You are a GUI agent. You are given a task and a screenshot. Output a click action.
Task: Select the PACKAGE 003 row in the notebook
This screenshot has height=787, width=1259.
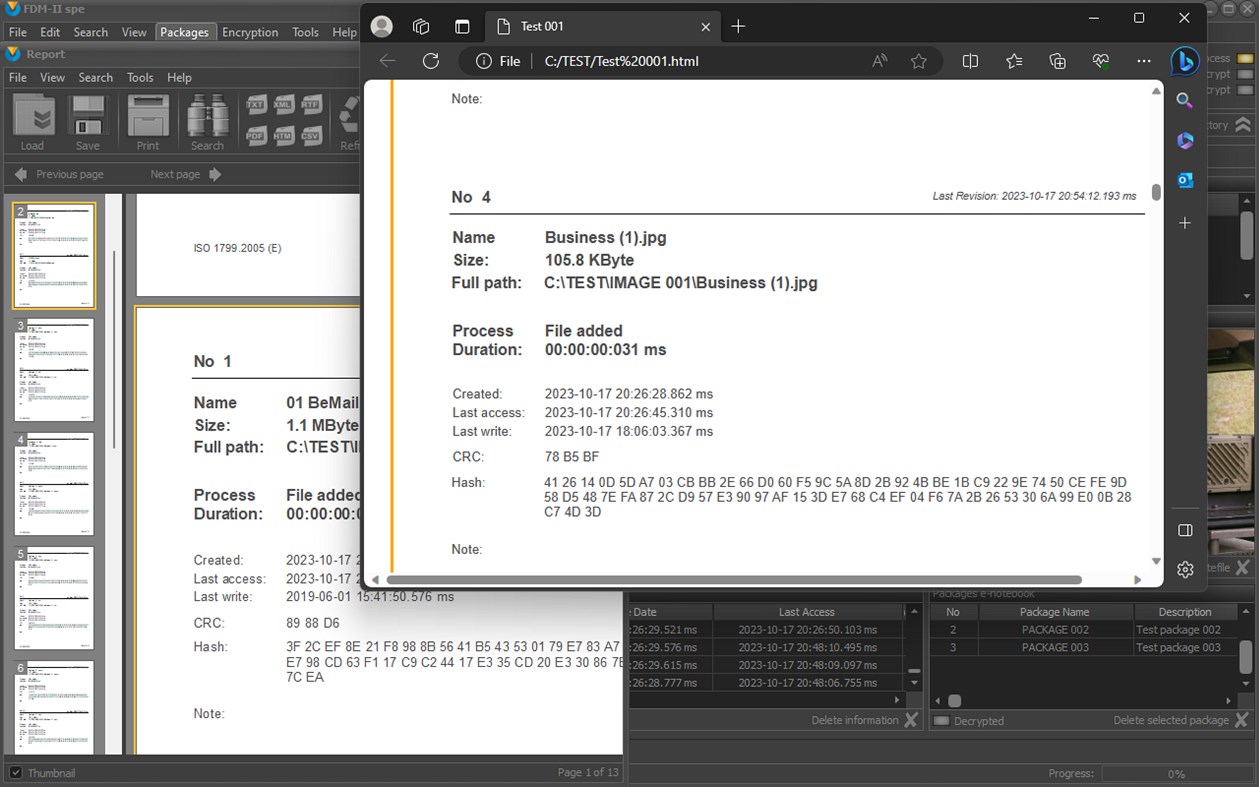[1056, 647]
